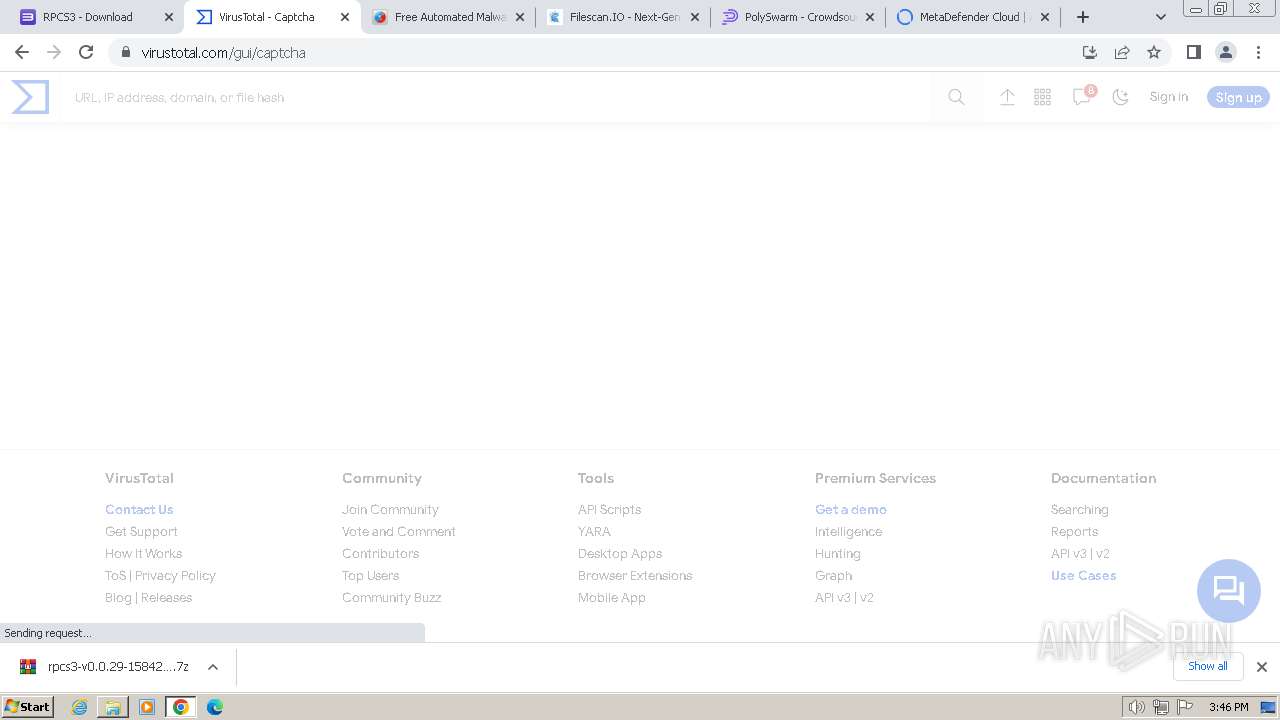Open Microsoft Edge from taskbar
This screenshot has height=720, width=1280.
[215, 707]
